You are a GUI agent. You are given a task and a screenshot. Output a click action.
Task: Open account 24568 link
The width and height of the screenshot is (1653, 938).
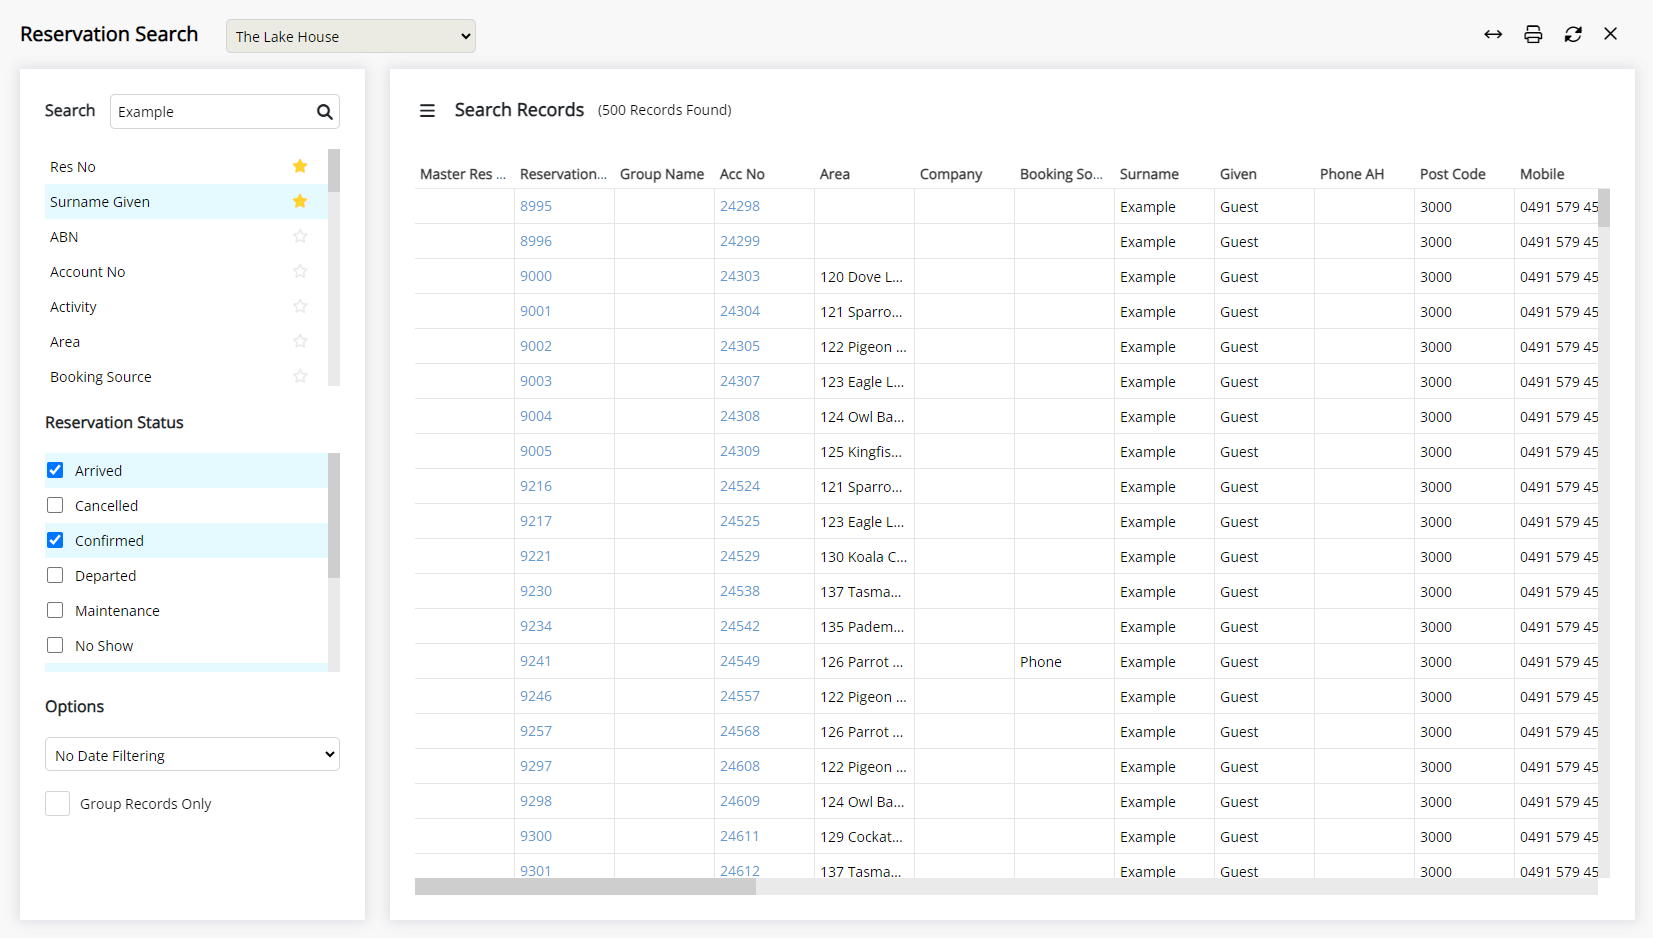click(740, 731)
